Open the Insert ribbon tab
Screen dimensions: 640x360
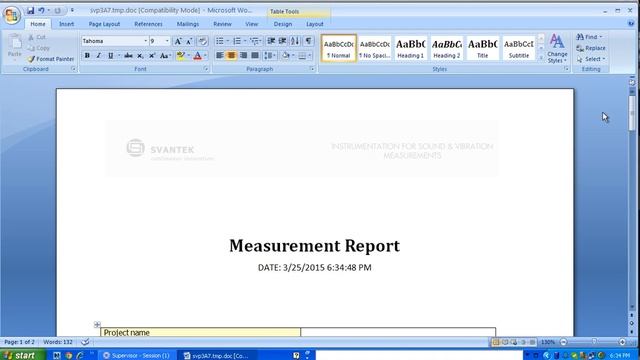click(67, 24)
